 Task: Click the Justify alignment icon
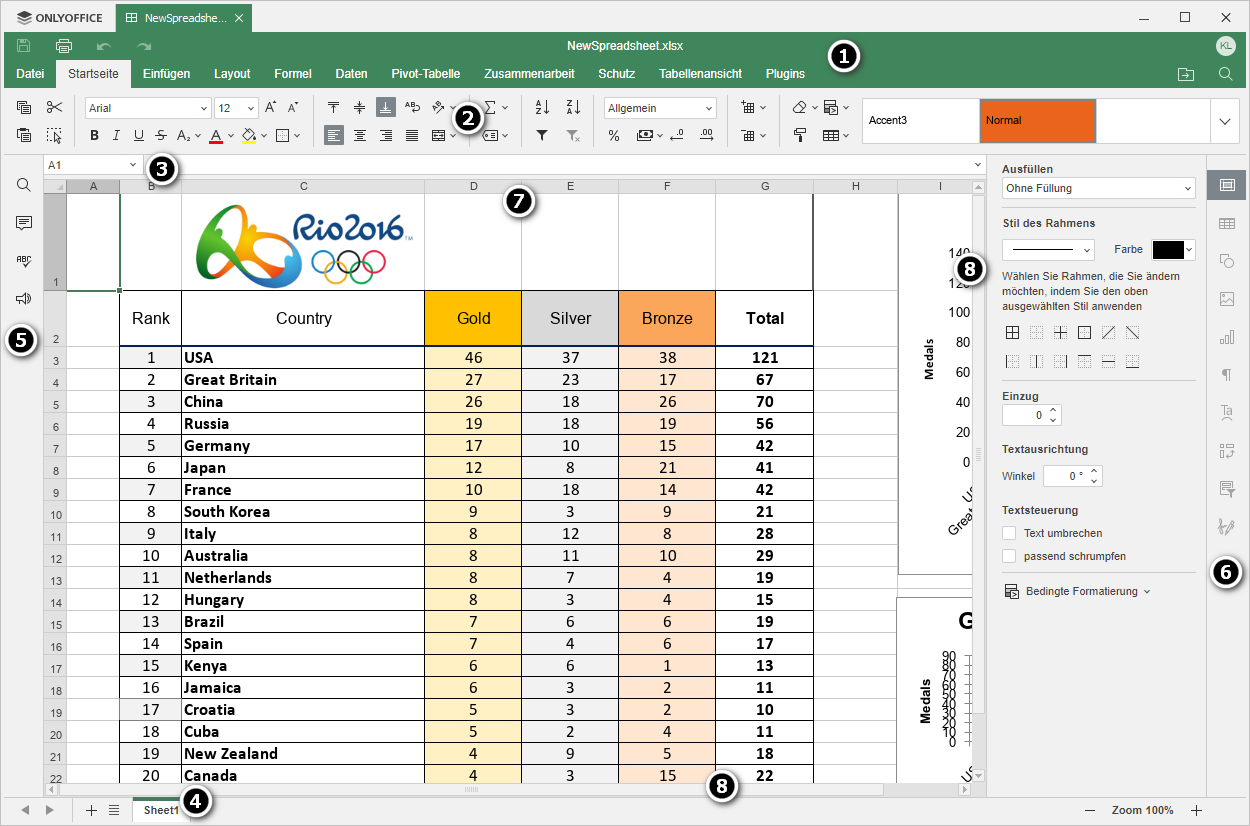click(412, 135)
